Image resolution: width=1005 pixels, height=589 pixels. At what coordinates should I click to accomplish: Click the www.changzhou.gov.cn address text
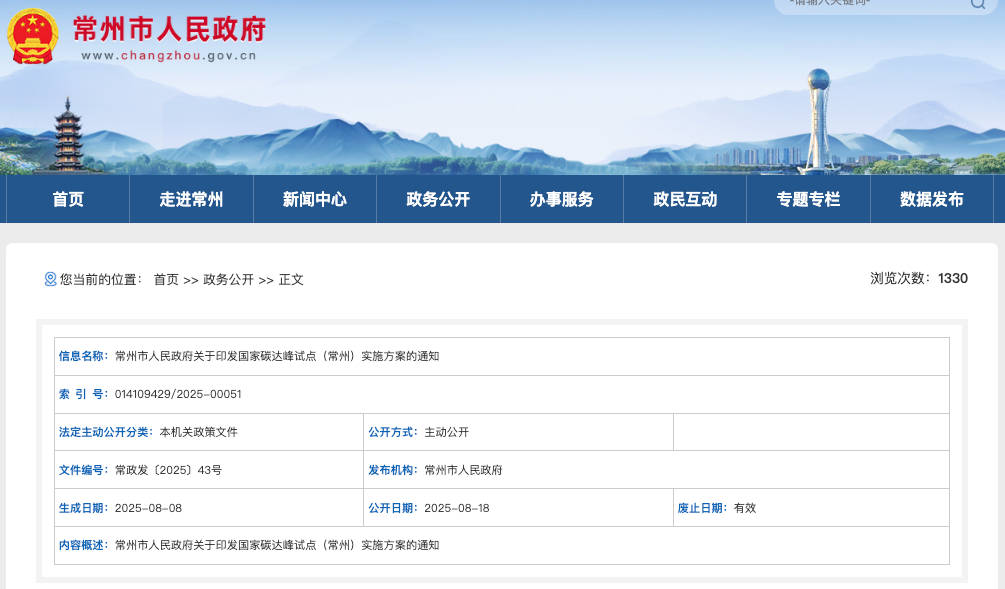tap(168, 56)
